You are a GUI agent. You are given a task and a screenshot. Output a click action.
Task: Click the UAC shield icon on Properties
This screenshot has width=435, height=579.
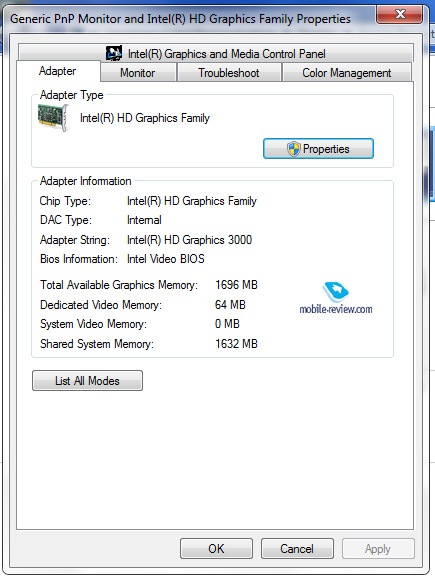(294, 149)
